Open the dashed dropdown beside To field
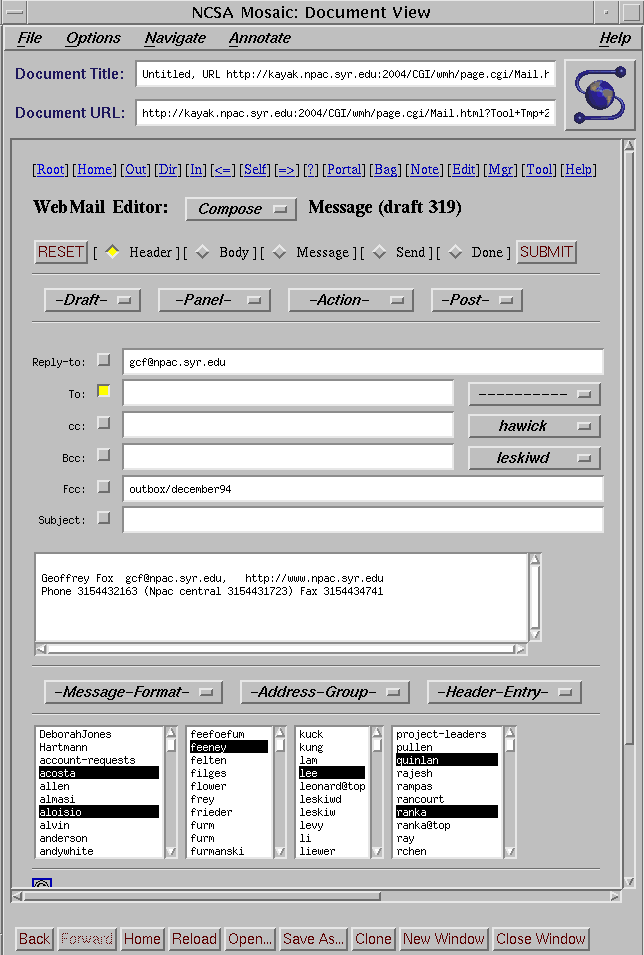This screenshot has height=955, width=644. pyautogui.click(x=534, y=394)
